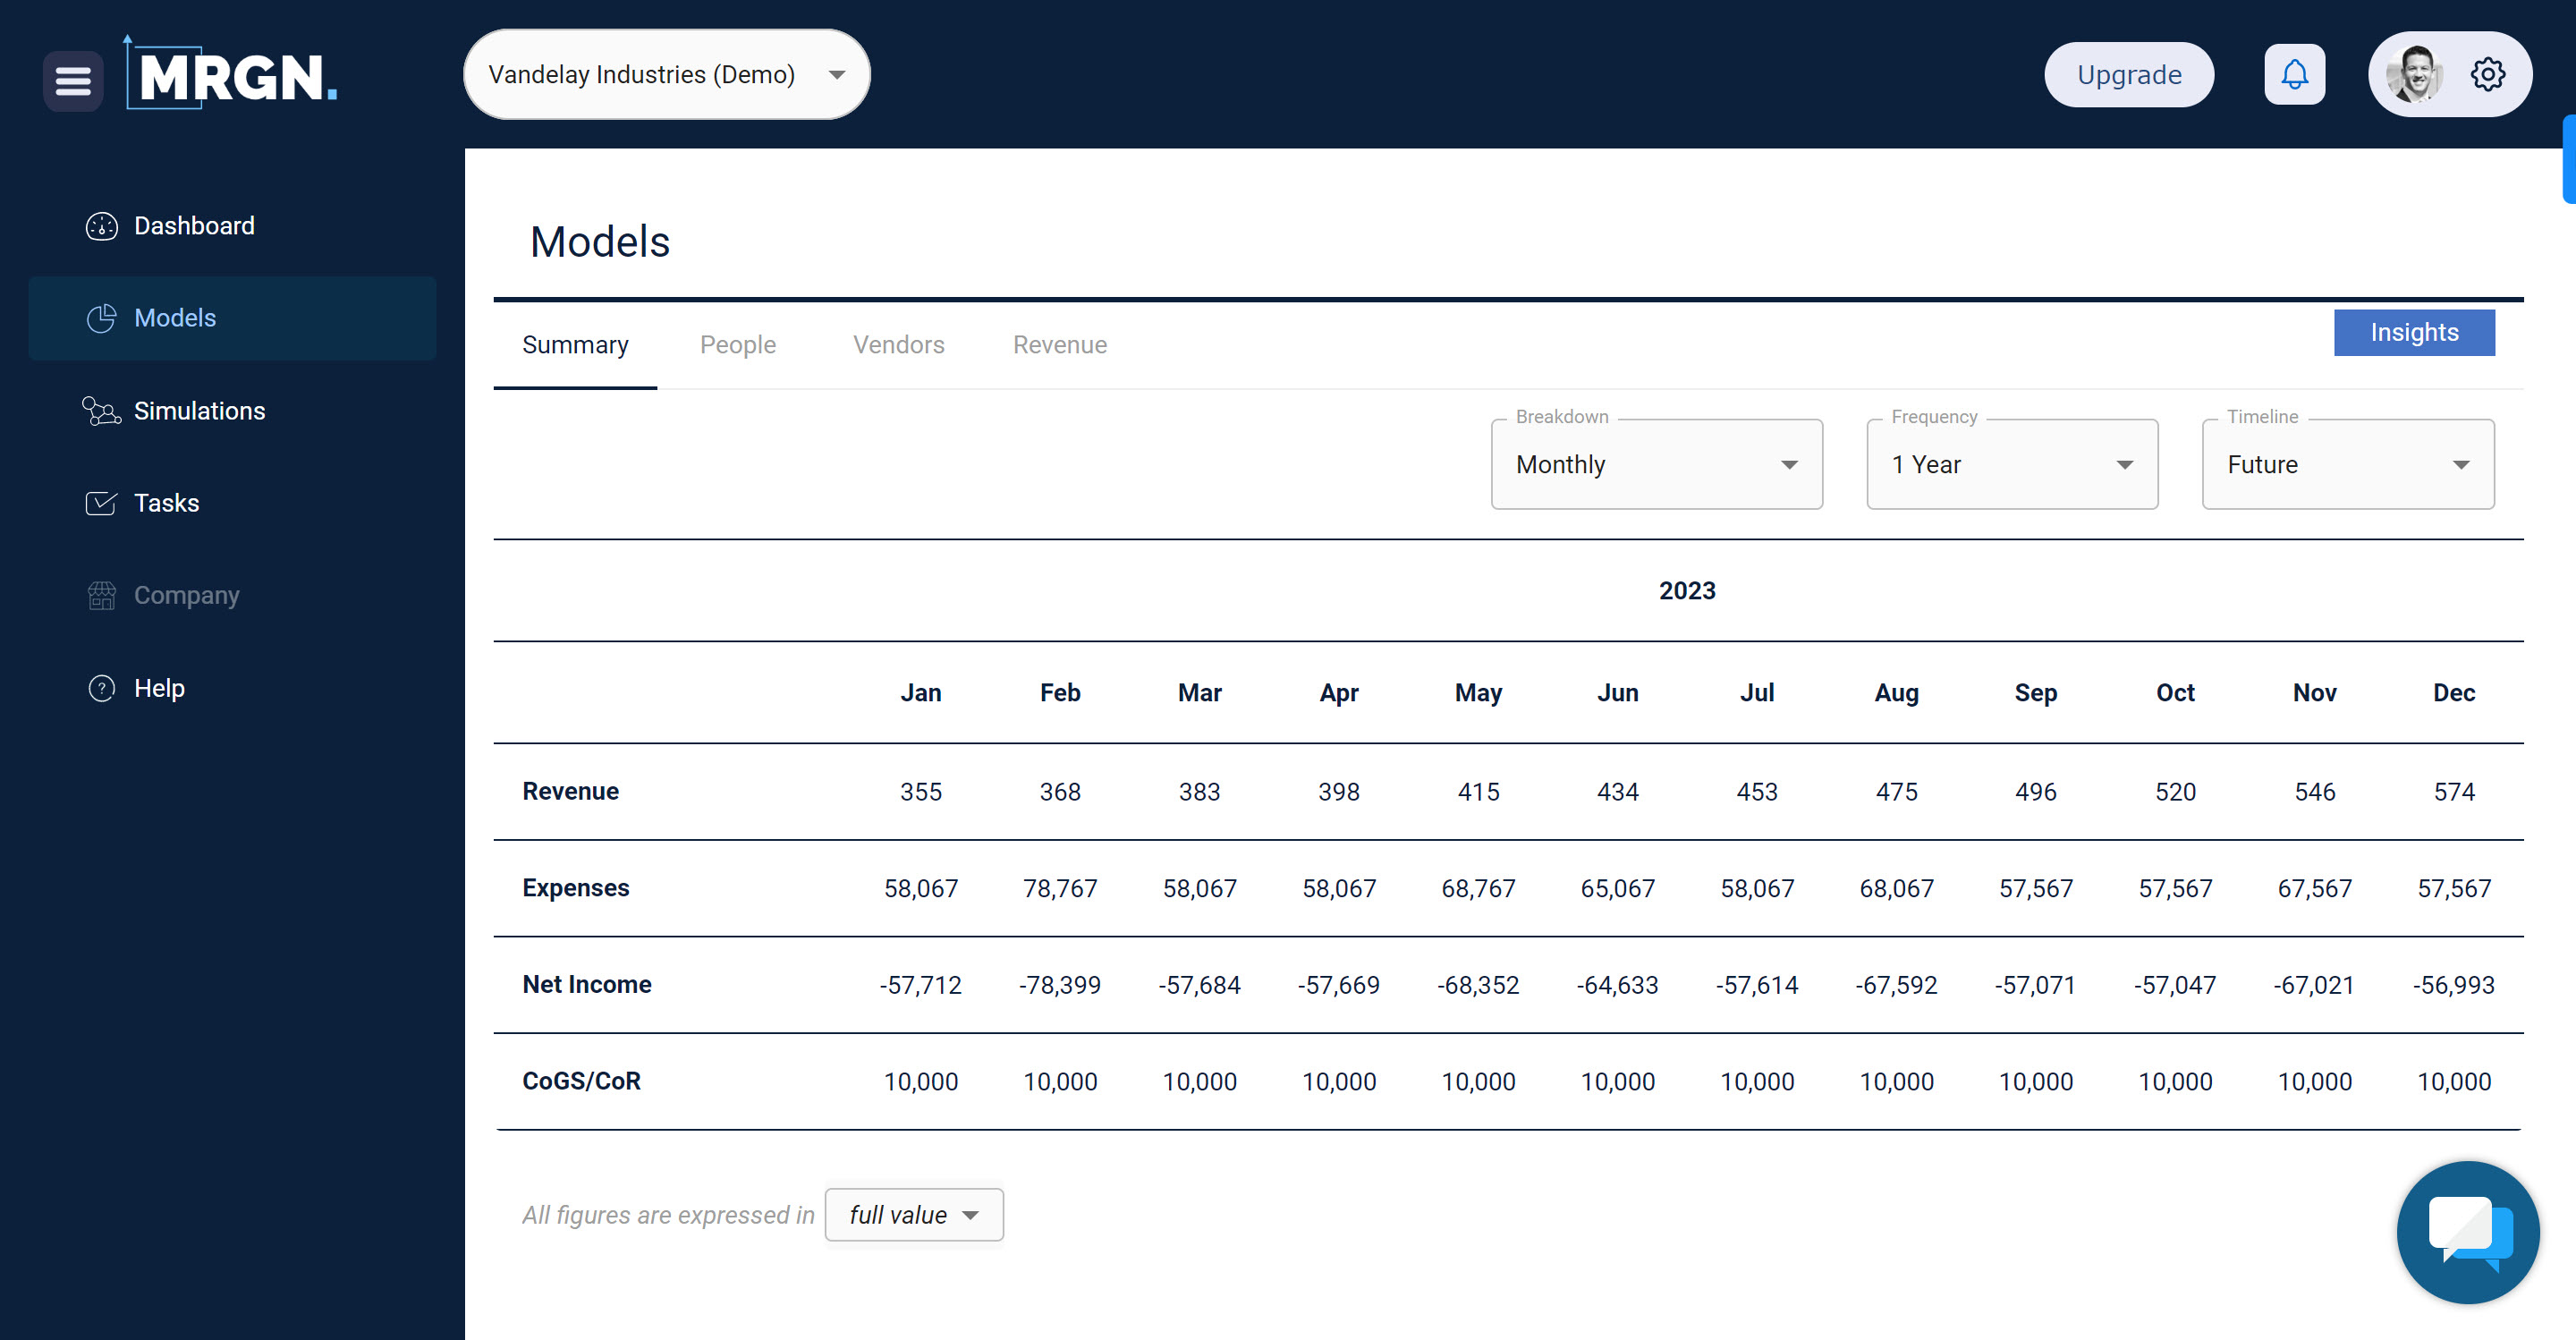The image size is (2576, 1340).
Task: Click the Help question mark icon
Action: click(101, 688)
